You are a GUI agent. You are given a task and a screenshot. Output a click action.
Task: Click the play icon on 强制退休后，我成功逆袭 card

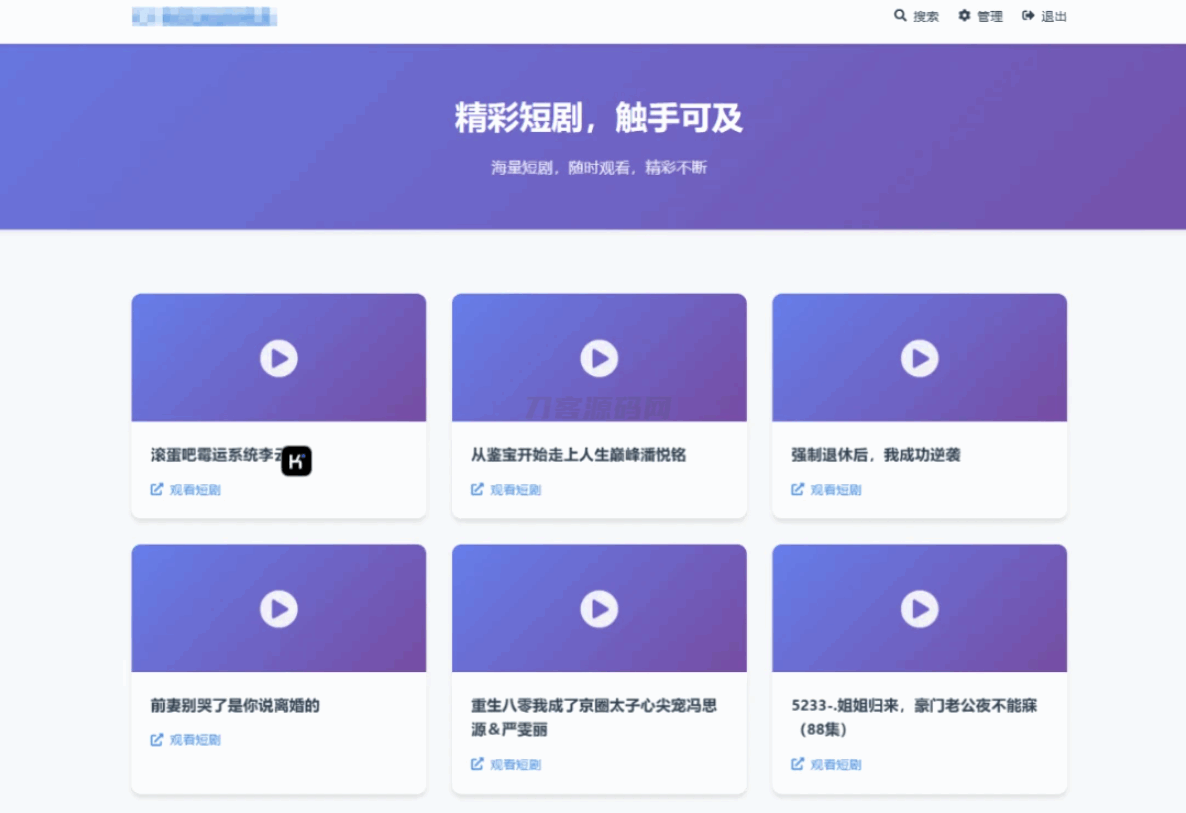[918, 358]
